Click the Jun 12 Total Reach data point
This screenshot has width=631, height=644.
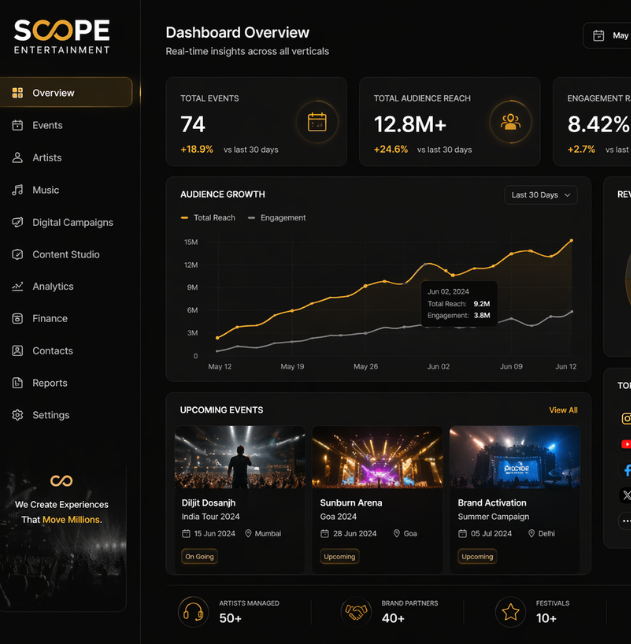coord(571,240)
